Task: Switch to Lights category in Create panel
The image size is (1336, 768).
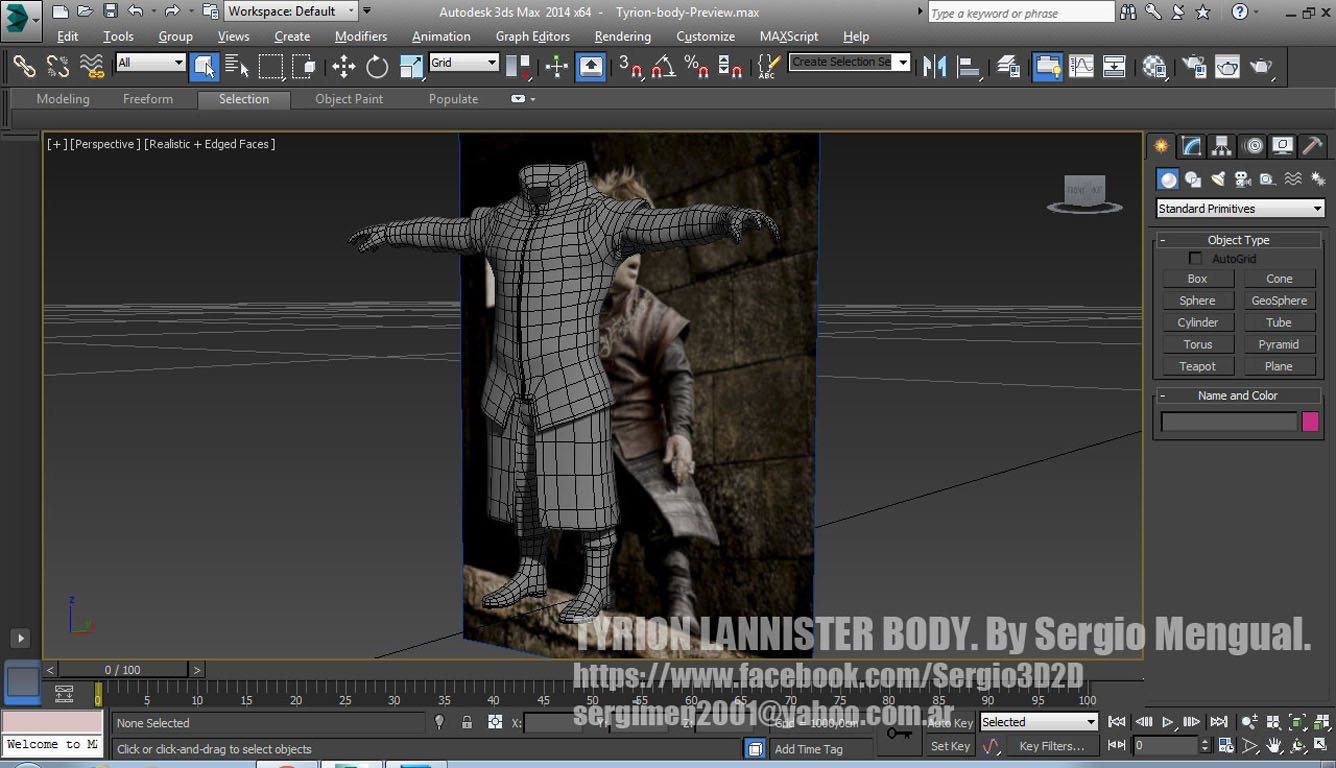Action: (1218, 179)
